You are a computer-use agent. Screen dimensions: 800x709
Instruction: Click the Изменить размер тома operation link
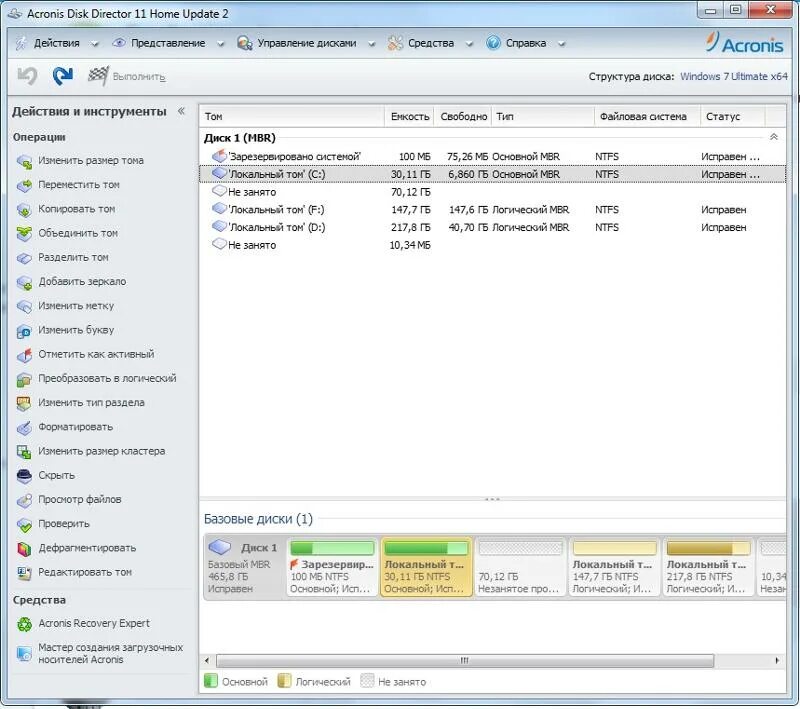coord(91,161)
